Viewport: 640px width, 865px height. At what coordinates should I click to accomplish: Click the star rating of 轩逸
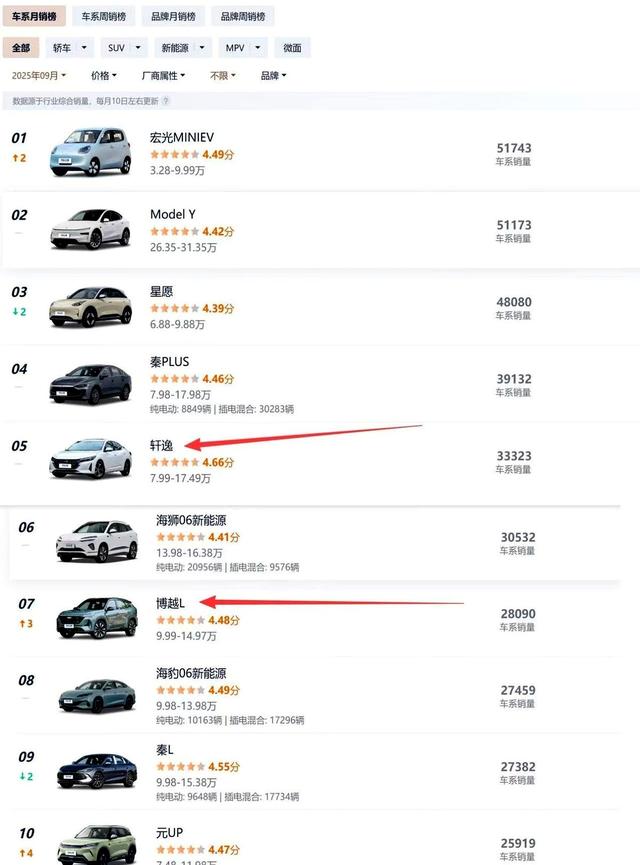click(x=175, y=463)
